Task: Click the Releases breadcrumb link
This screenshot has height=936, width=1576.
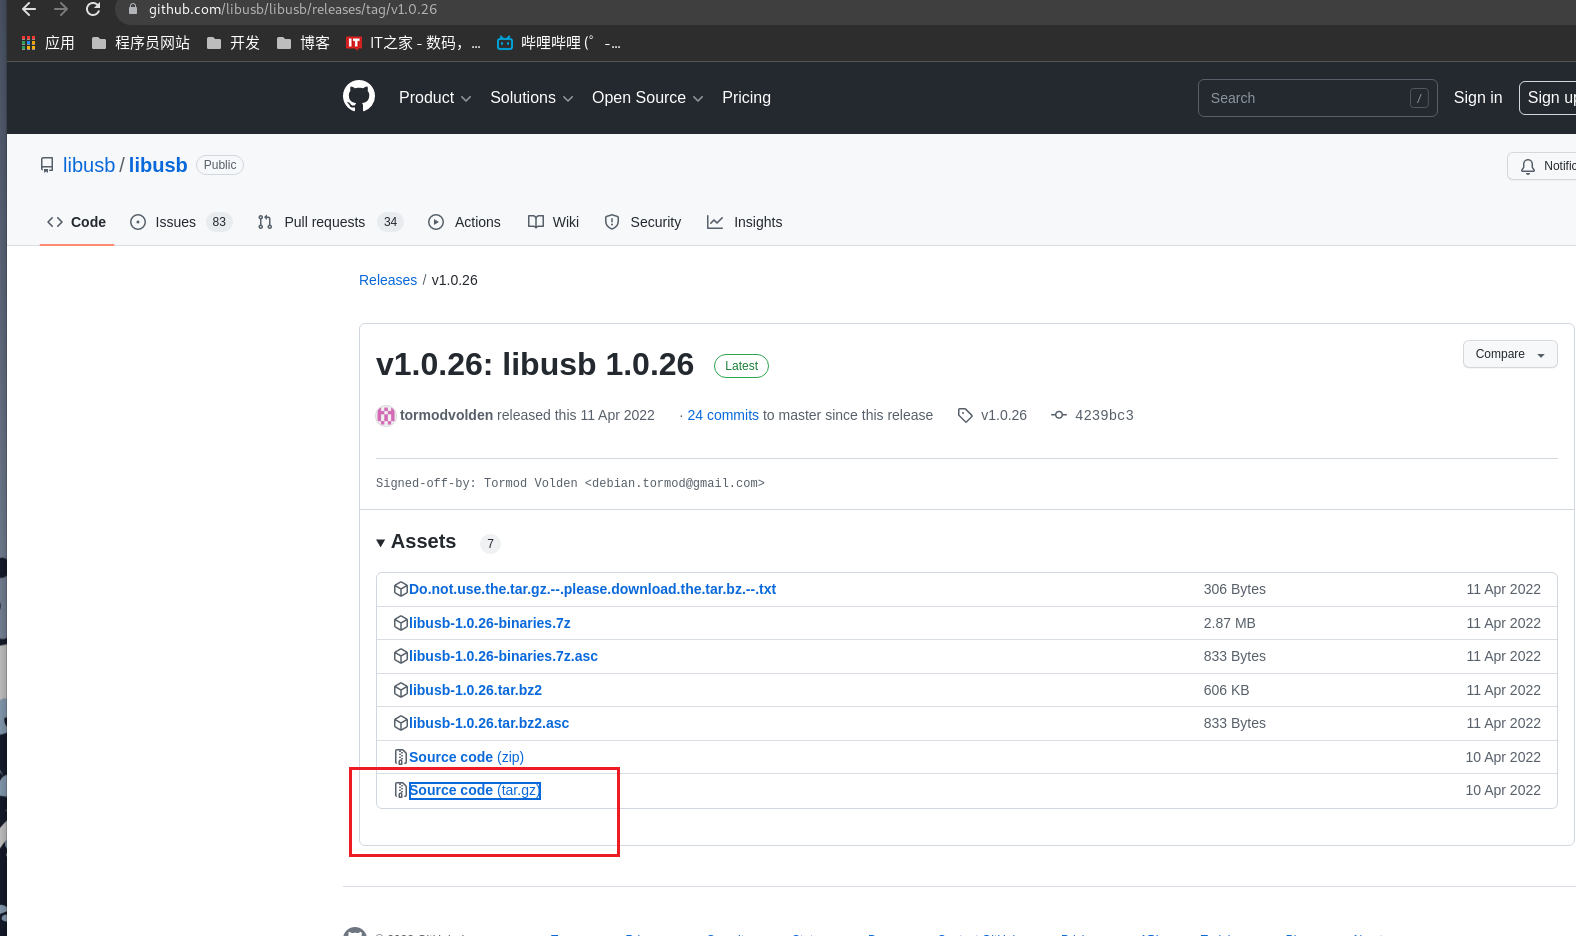Action: [x=388, y=280]
